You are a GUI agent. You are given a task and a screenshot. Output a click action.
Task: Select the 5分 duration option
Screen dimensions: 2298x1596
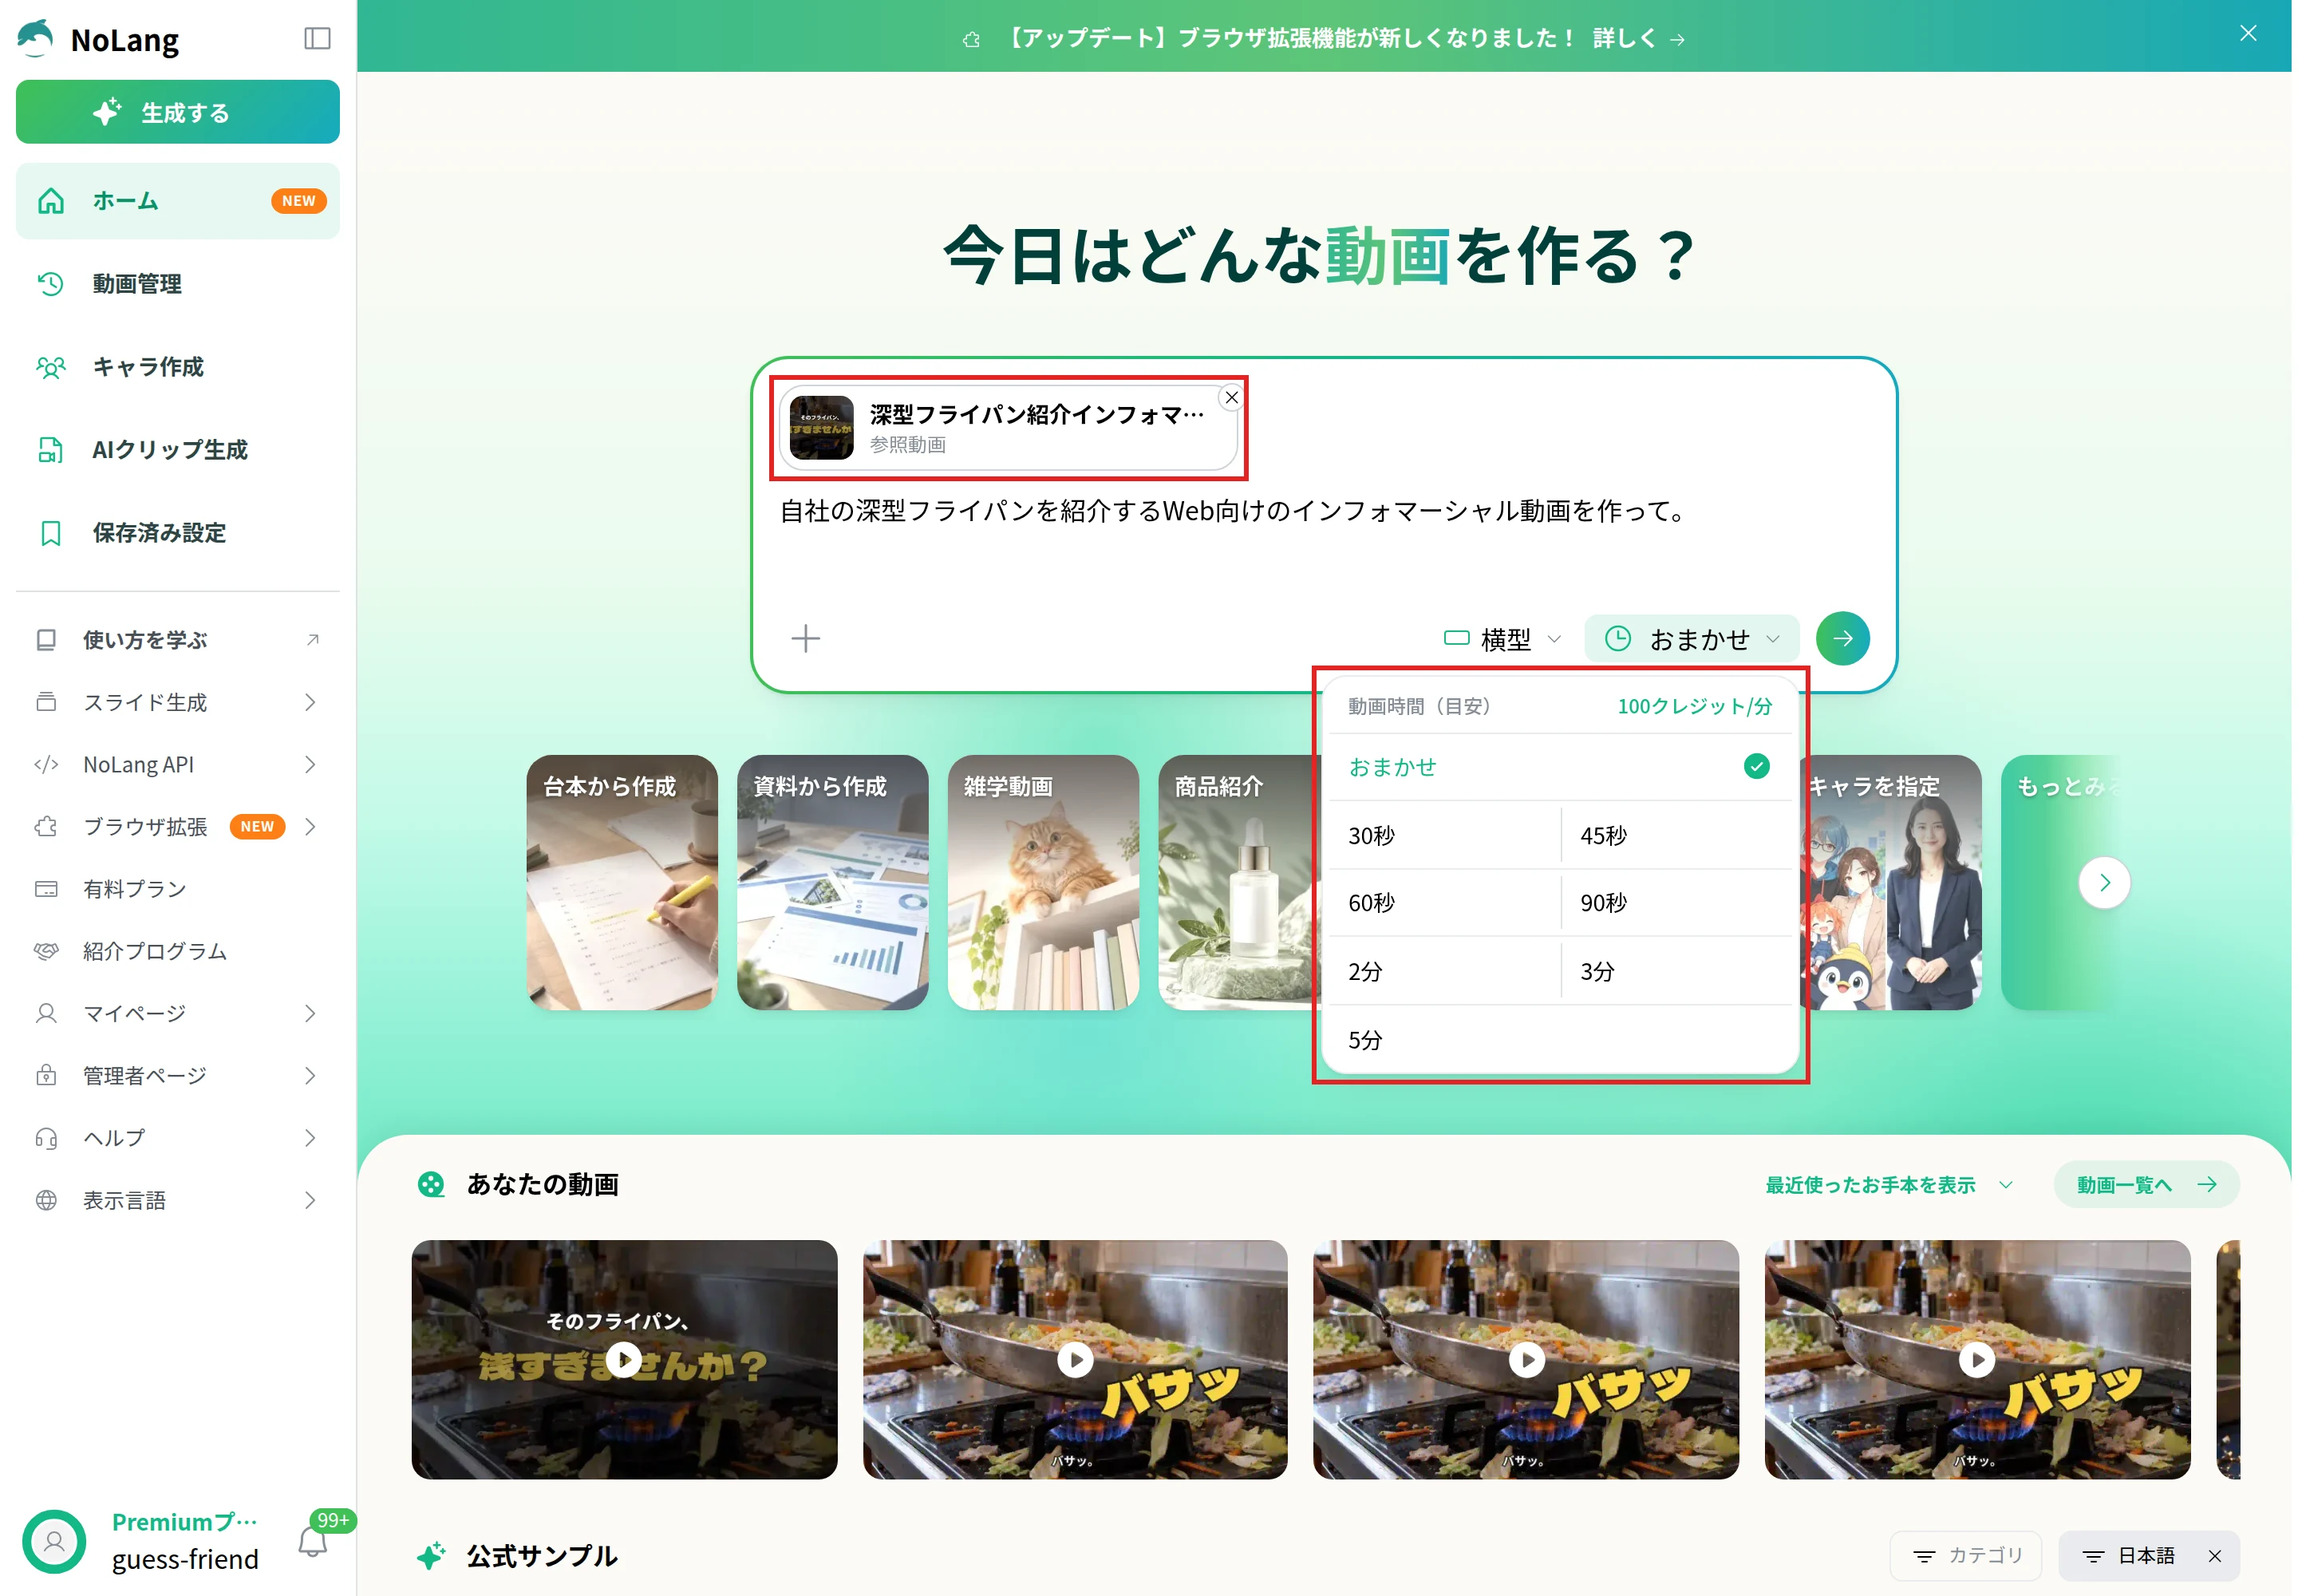[1560, 1041]
